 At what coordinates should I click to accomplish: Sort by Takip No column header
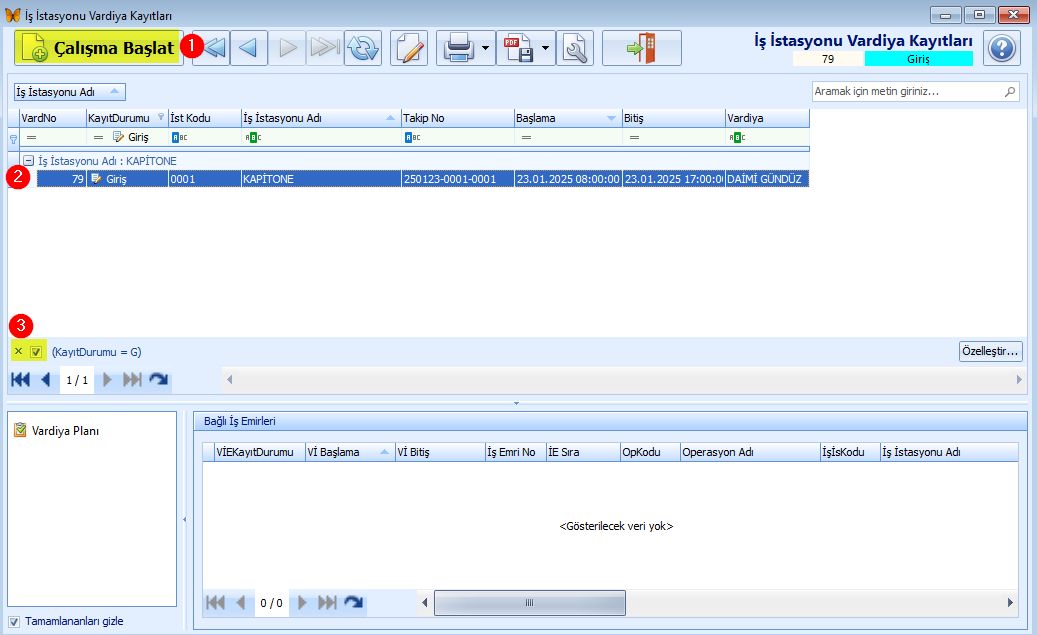pyautogui.click(x=458, y=118)
